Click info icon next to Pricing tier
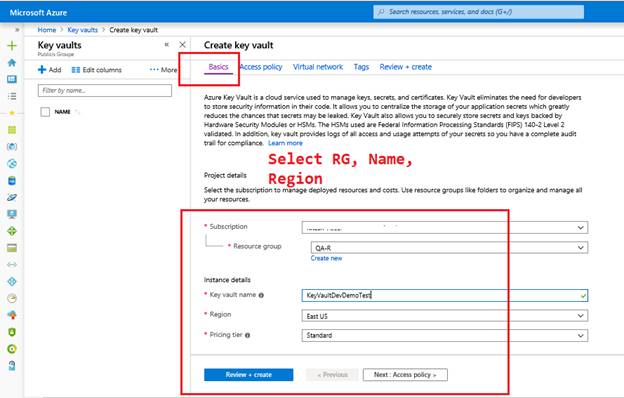 pos(248,335)
